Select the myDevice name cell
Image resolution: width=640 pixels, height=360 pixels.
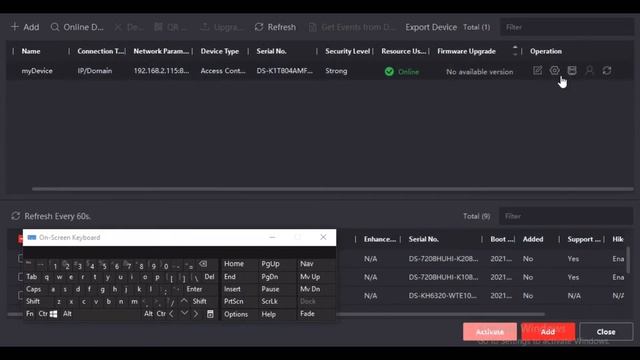click(37, 71)
